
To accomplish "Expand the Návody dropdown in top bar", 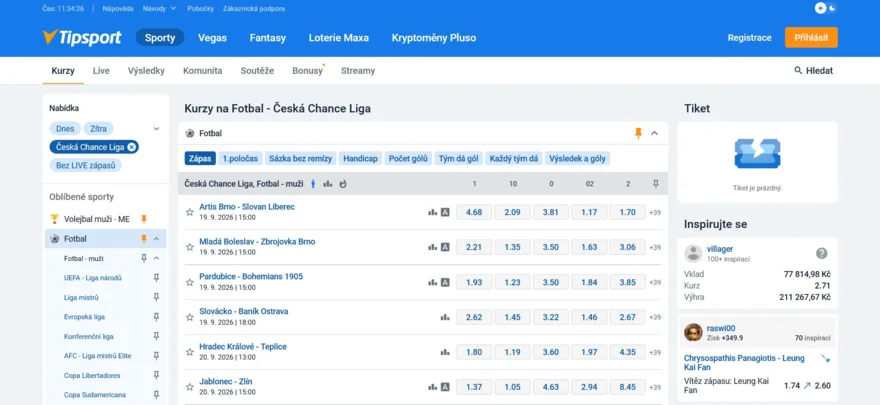I will [x=159, y=8].
